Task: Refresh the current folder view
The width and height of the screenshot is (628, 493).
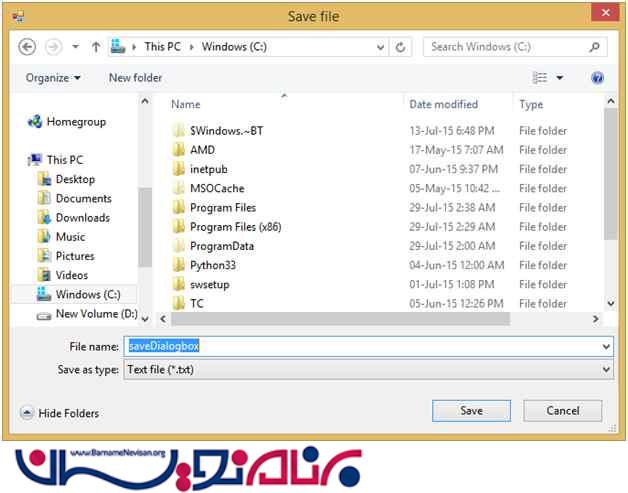Action: [401, 47]
